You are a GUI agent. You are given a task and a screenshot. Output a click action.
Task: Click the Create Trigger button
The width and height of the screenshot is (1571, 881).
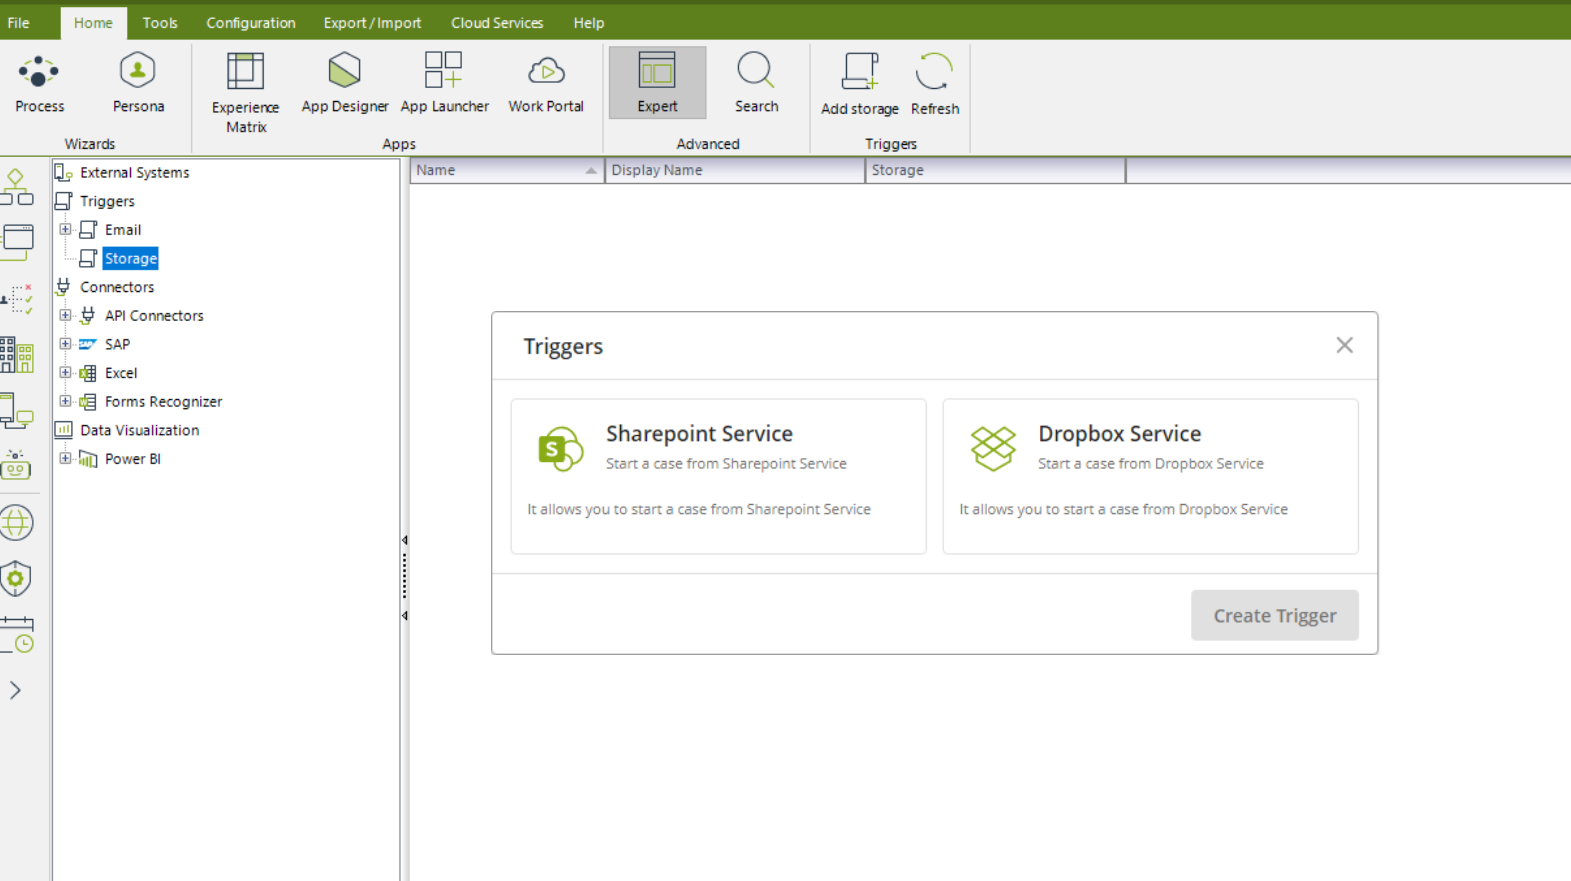[x=1274, y=615]
